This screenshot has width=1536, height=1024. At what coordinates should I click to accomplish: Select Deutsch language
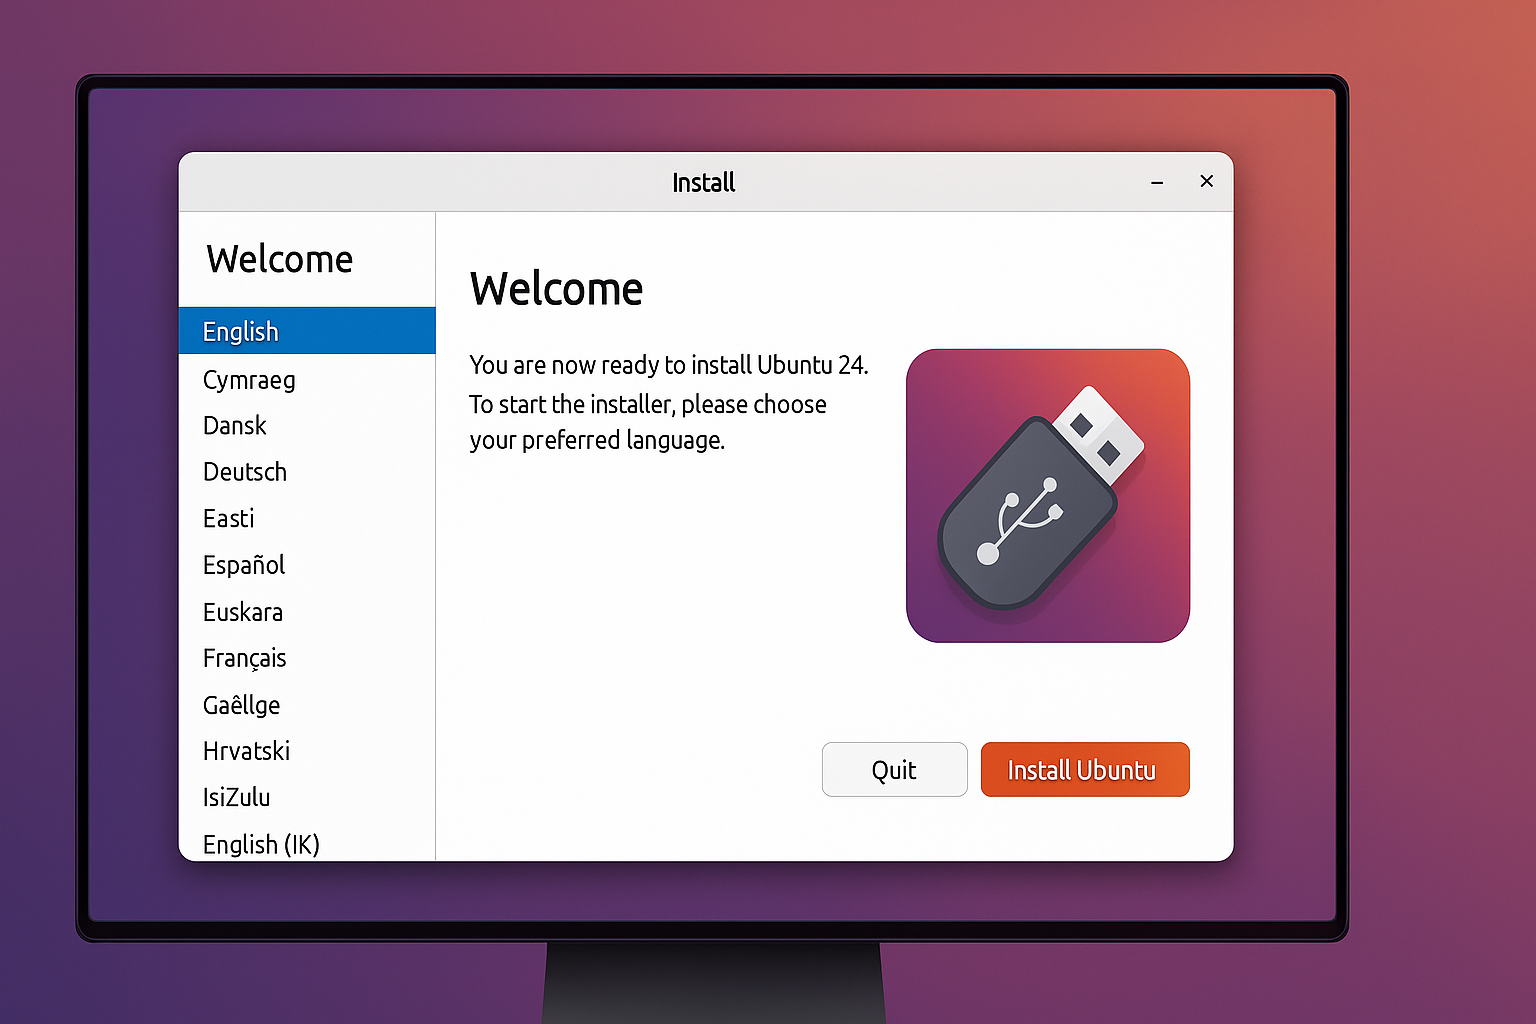coord(307,472)
